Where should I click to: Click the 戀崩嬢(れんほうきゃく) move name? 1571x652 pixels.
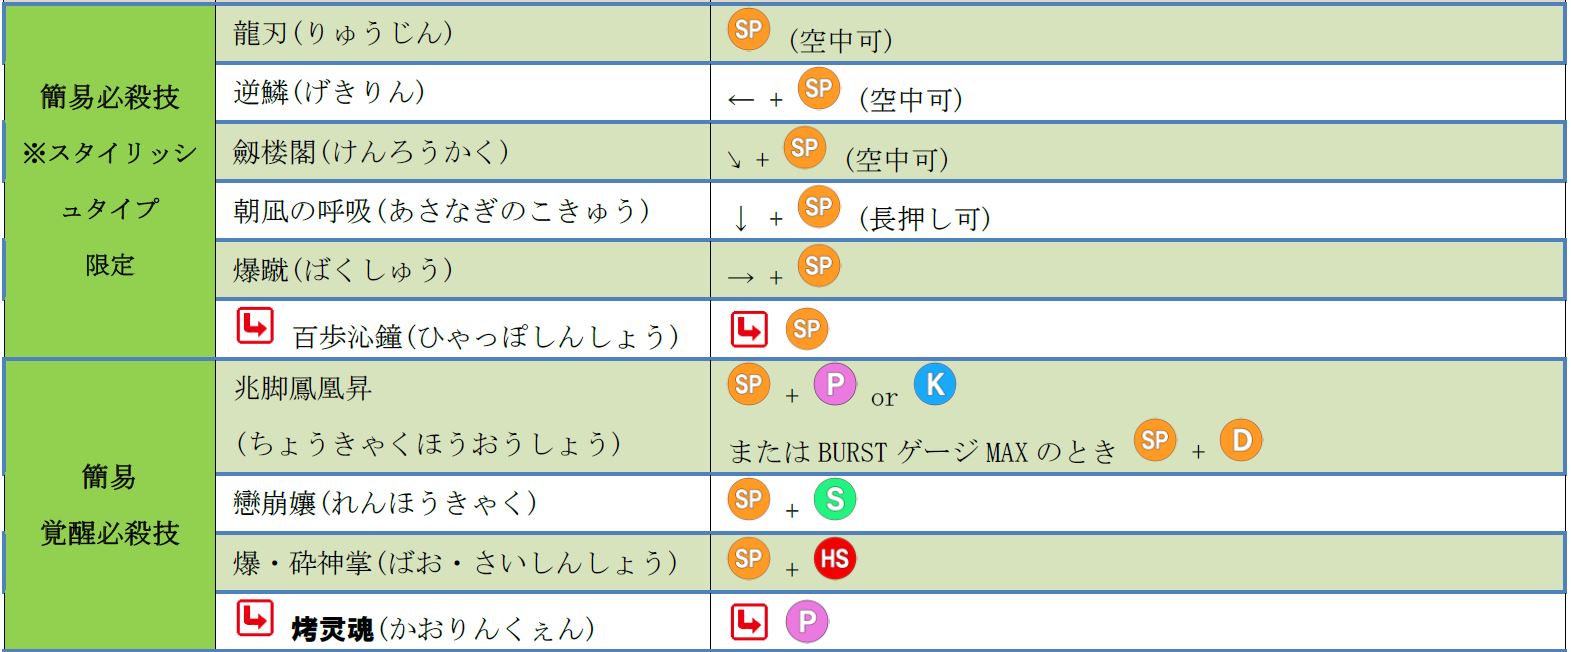(385, 502)
